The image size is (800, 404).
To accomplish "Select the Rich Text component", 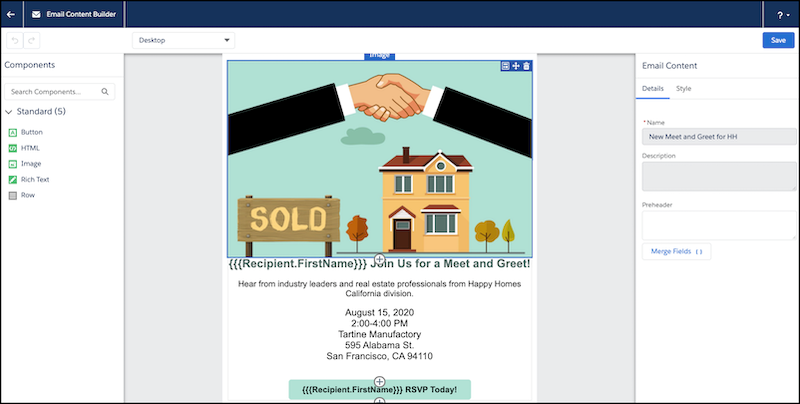I will coord(34,179).
